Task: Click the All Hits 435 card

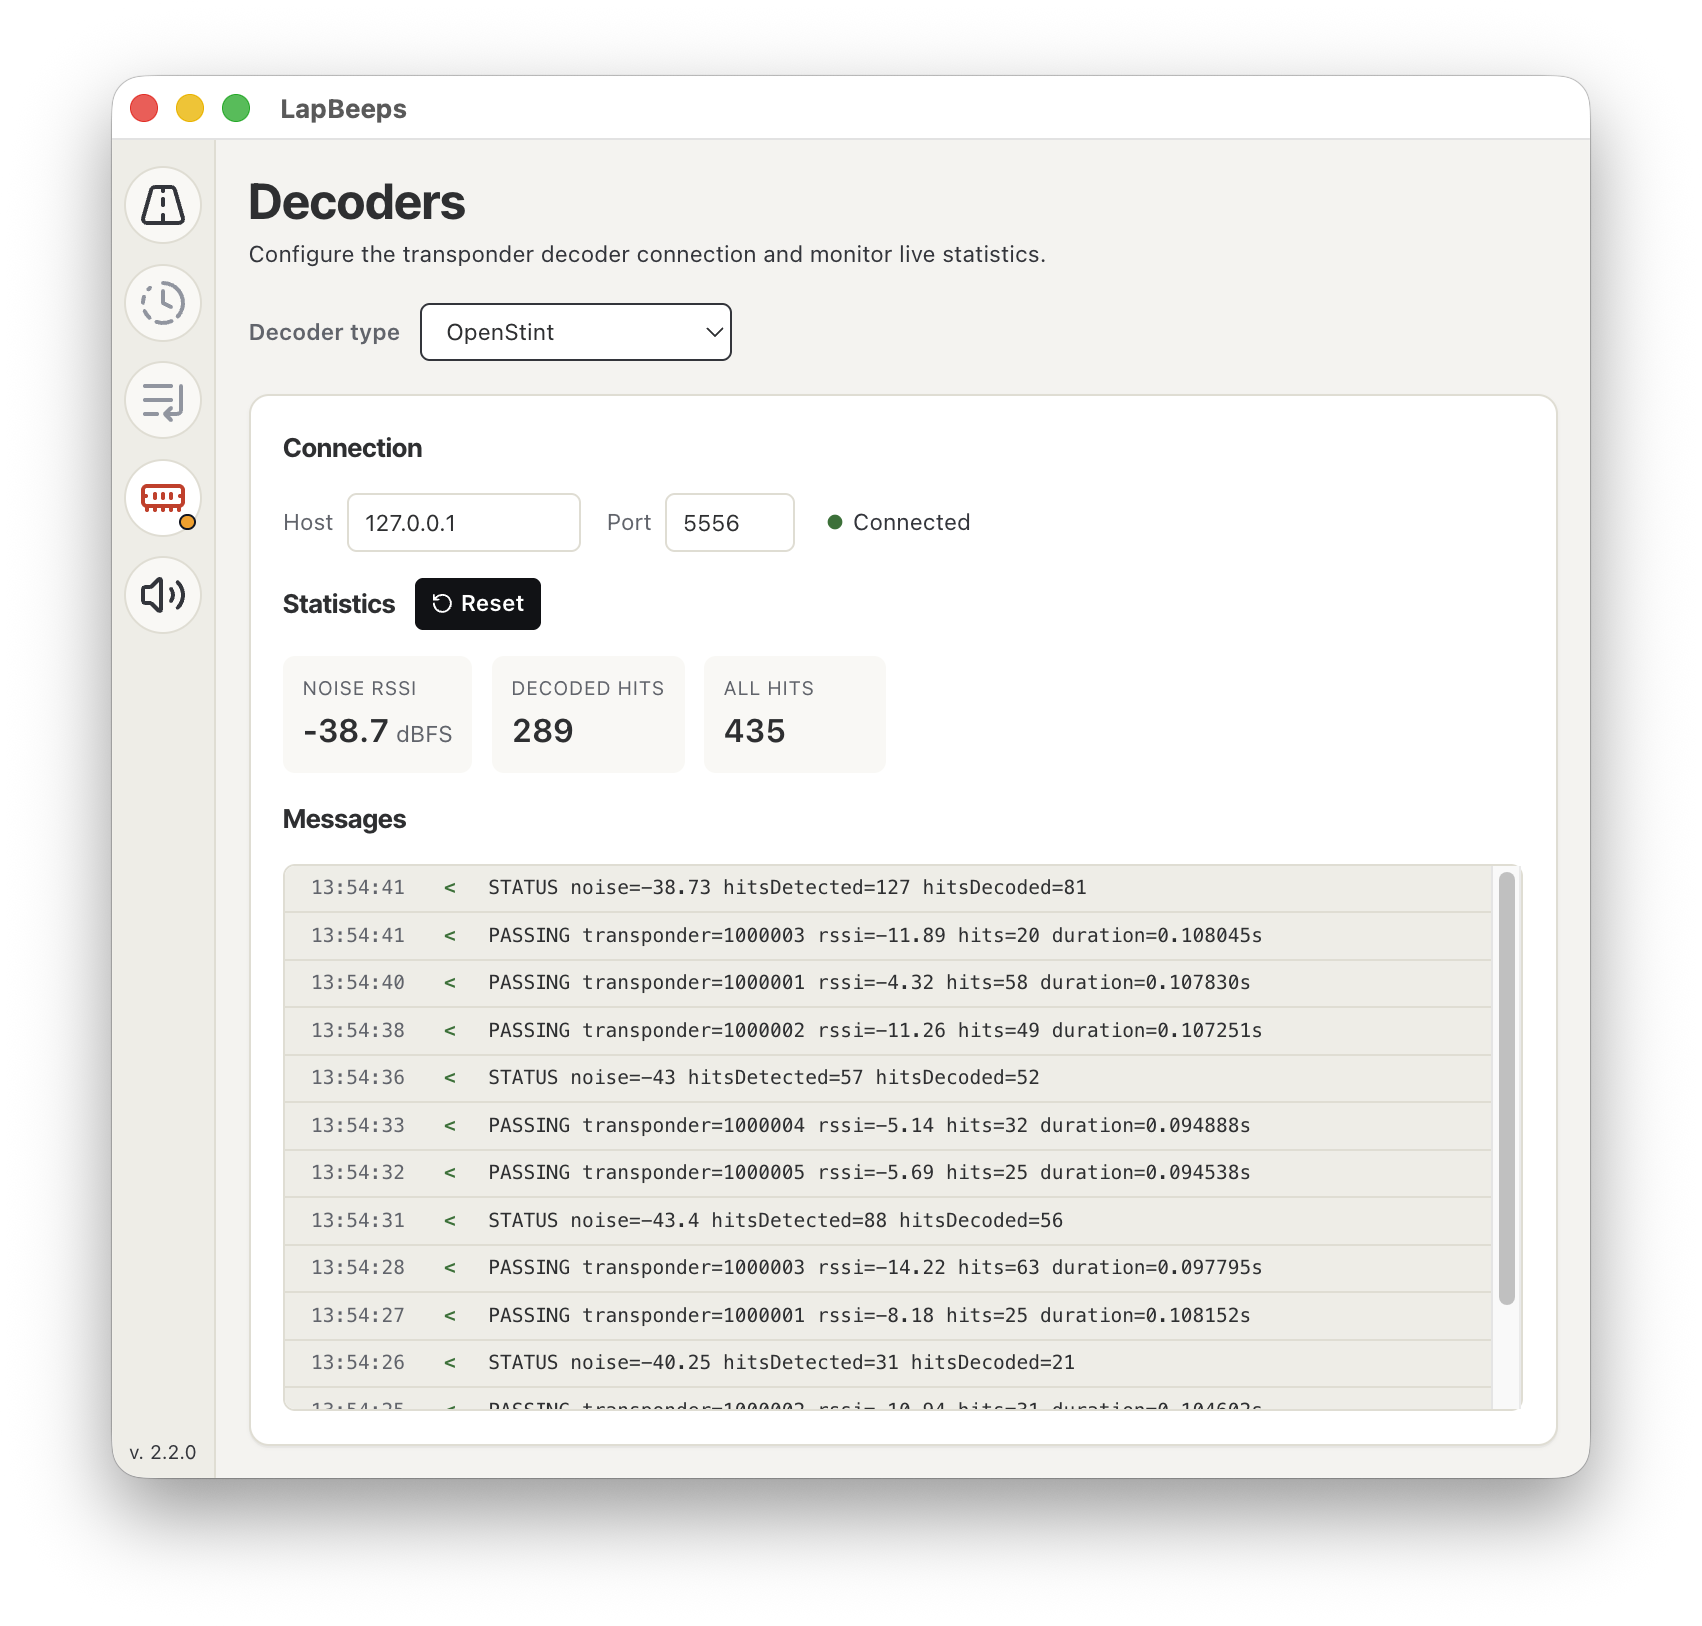Action: (795, 714)
